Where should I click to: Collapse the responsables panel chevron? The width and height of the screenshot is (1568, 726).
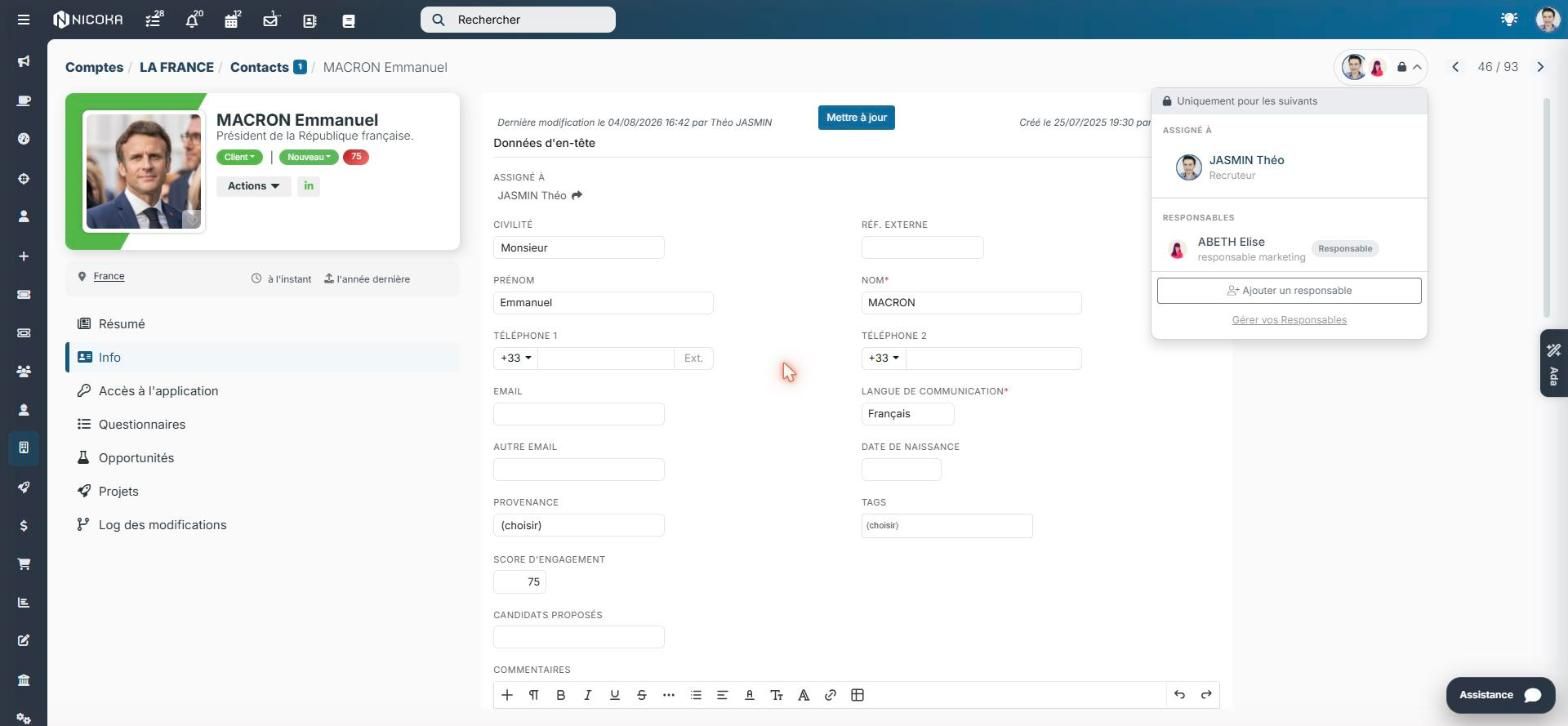tap(1417, 67)
